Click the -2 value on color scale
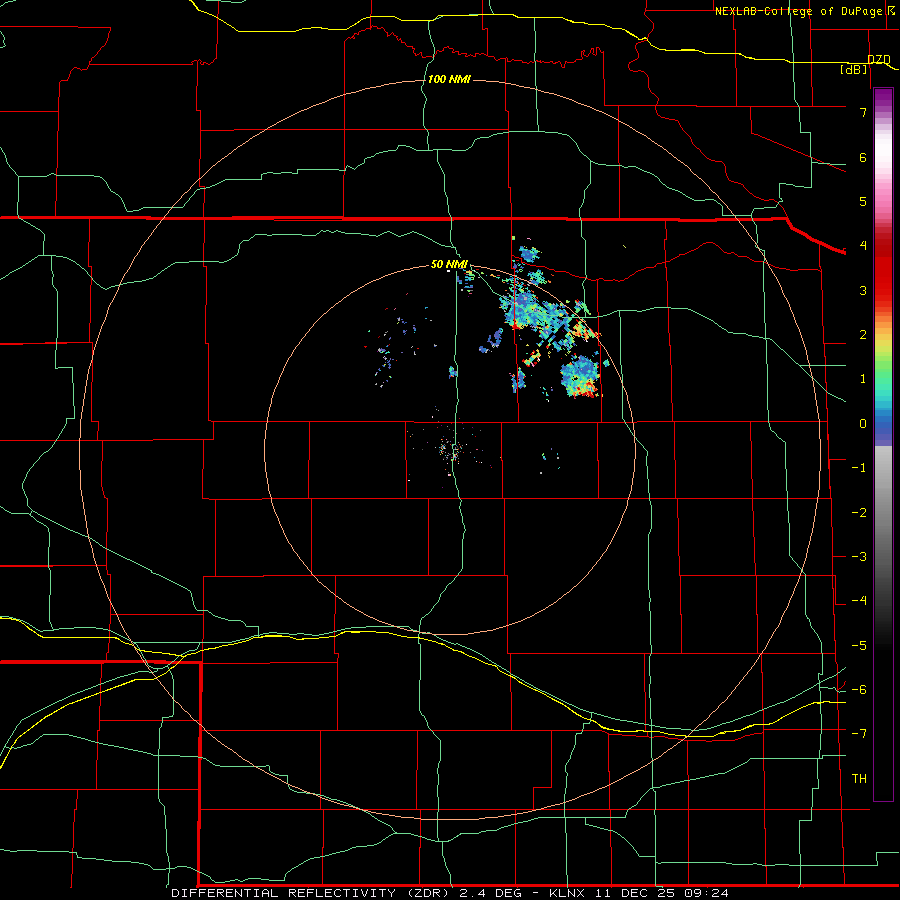The image size is (900, 900). 859,513
